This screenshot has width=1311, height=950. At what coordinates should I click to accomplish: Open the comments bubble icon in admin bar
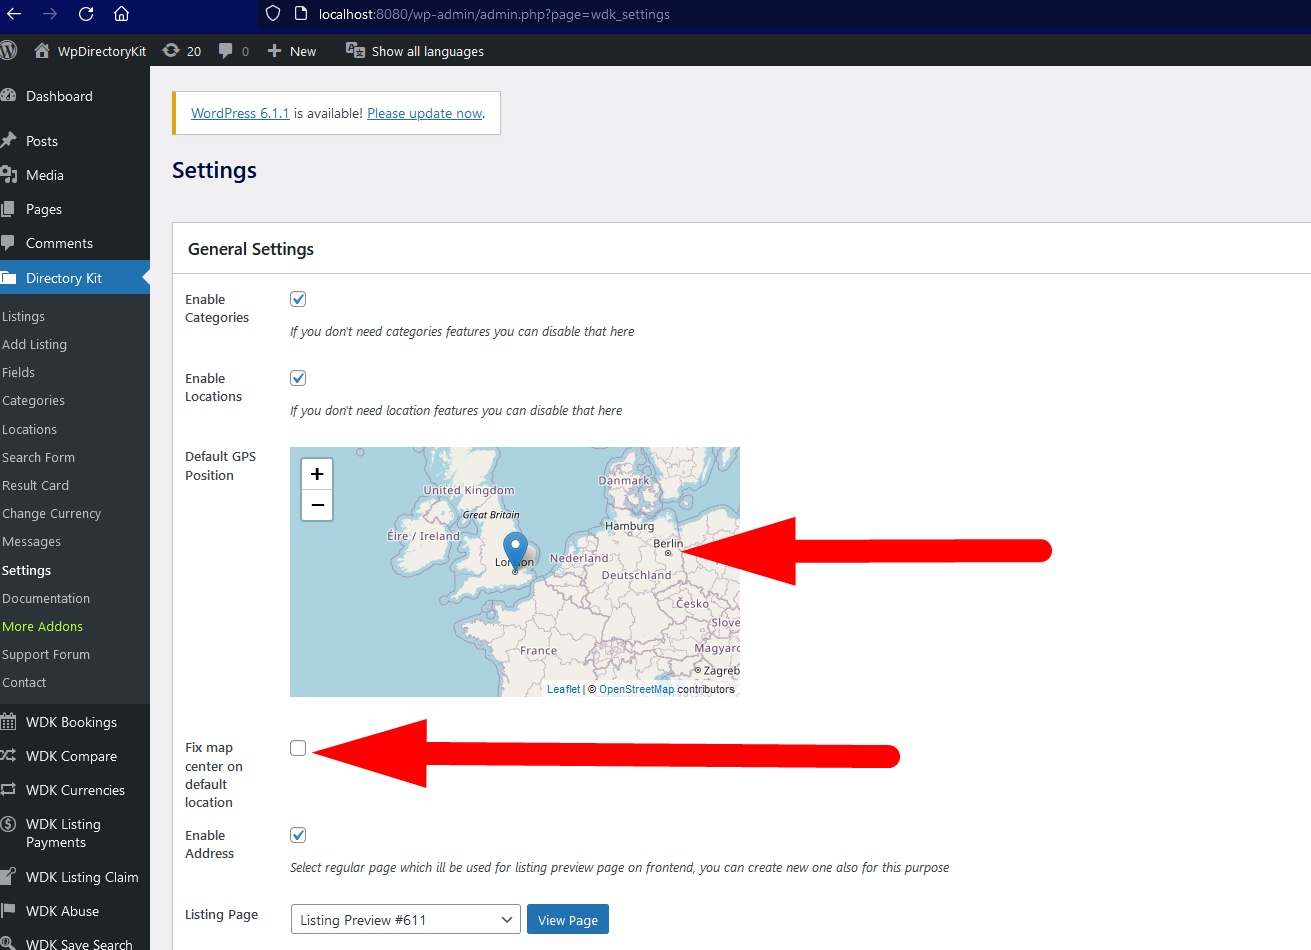tap(226, 50)
